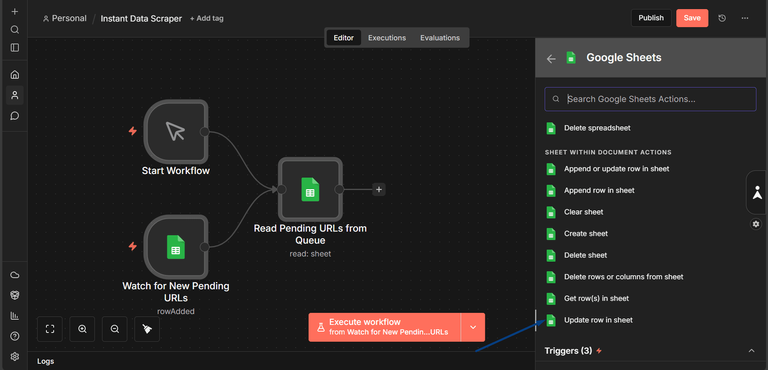The height and width of the screenshot is (370, 768).
Task: Open the Logs panel bar
Action: (x=281, y=361)
